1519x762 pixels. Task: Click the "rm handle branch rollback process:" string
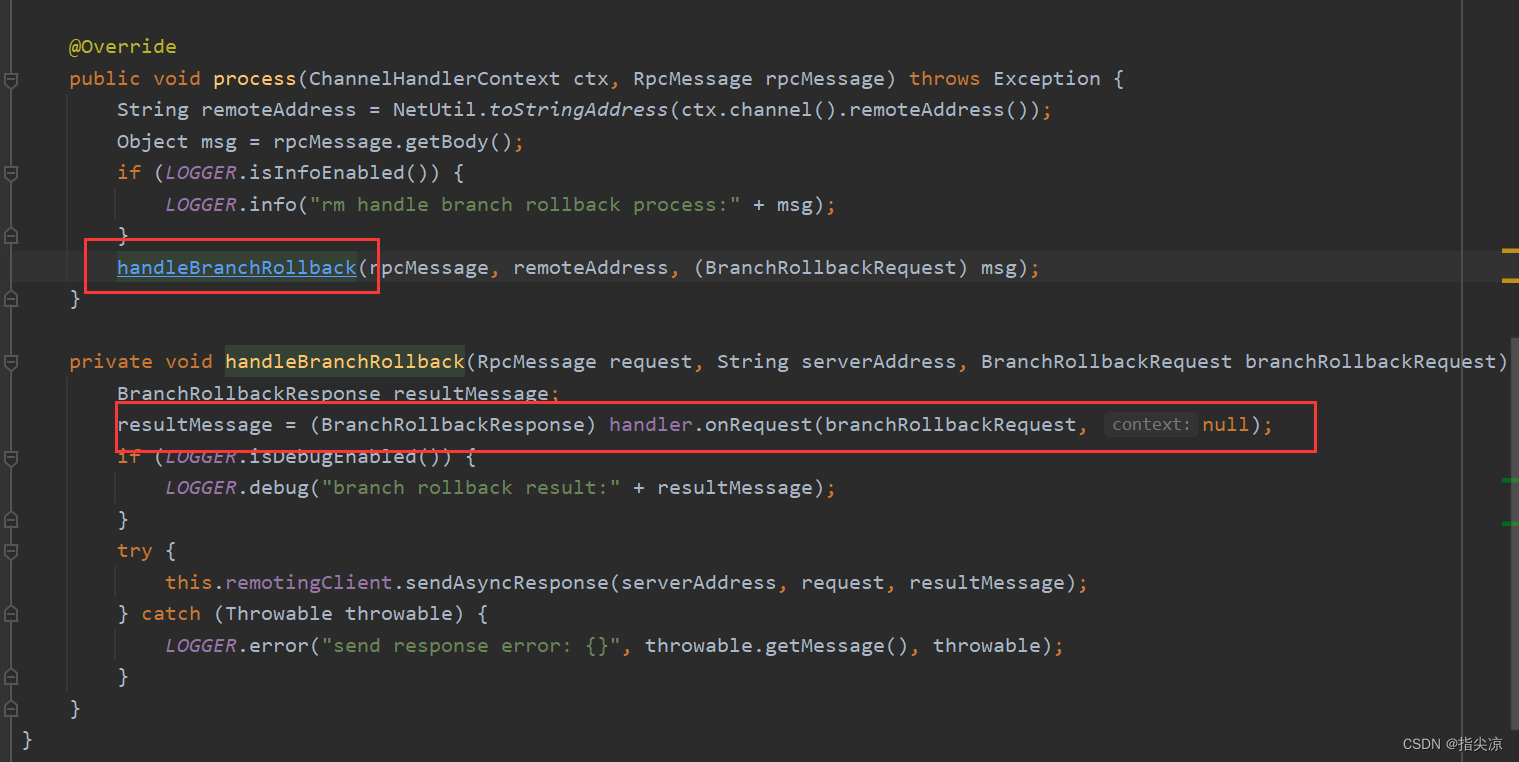pos(526,205)
